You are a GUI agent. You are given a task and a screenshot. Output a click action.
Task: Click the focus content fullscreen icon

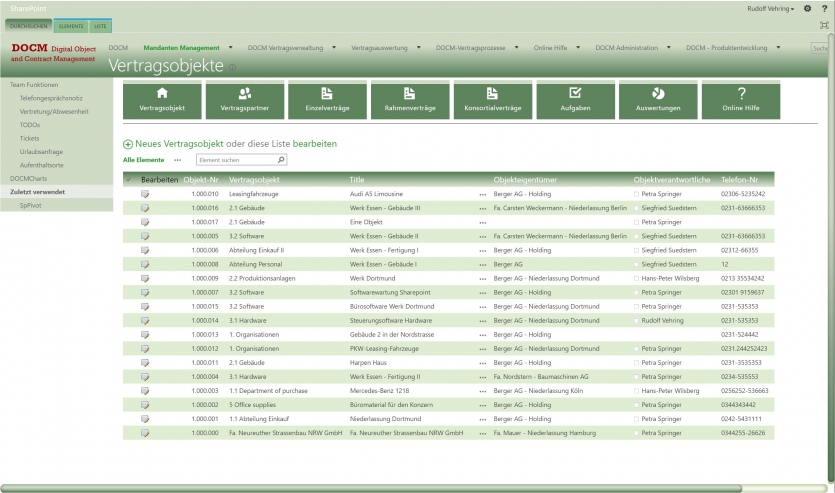[x=824, y=25]
